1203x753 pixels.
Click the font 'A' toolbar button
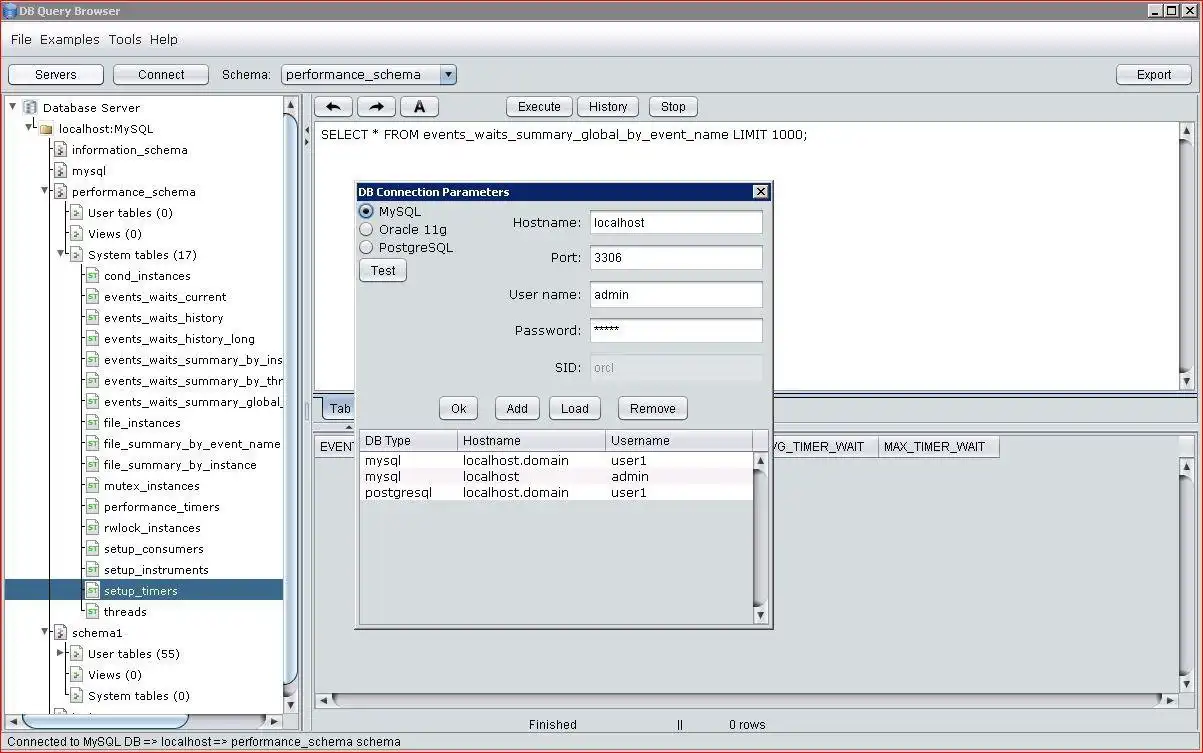tap(419, 107)
